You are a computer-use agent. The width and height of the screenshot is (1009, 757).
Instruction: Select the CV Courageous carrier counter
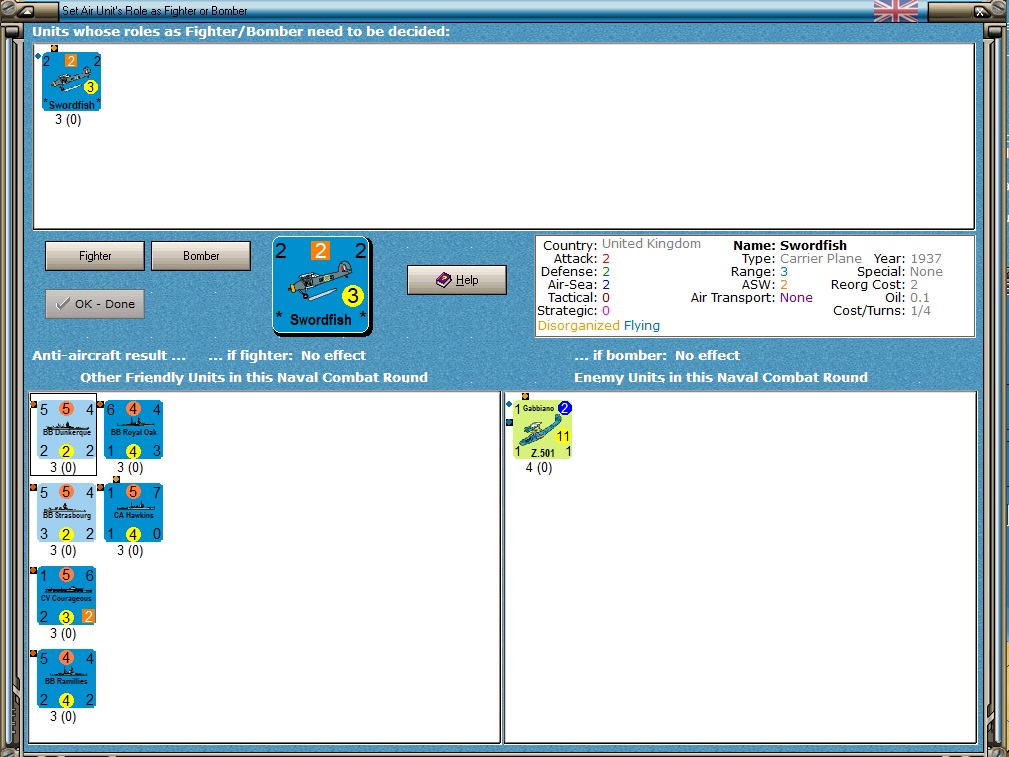coord(66,595)
